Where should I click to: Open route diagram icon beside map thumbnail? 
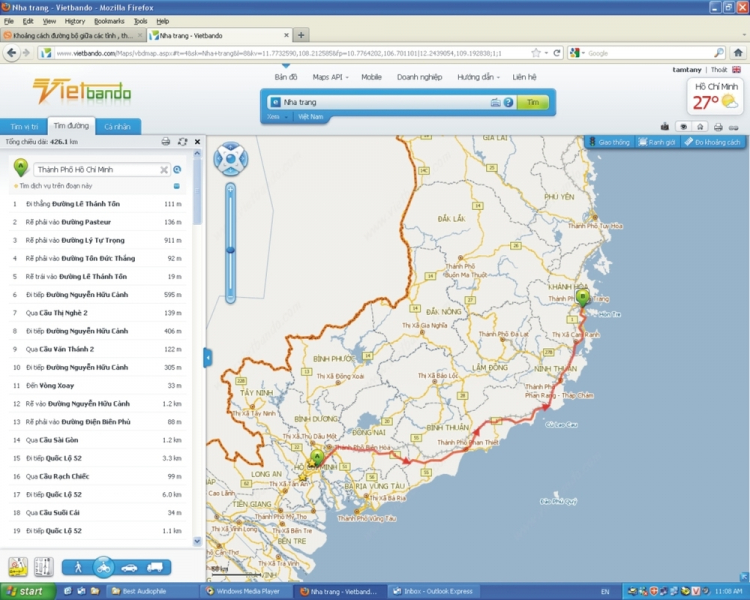click(44, 567)
